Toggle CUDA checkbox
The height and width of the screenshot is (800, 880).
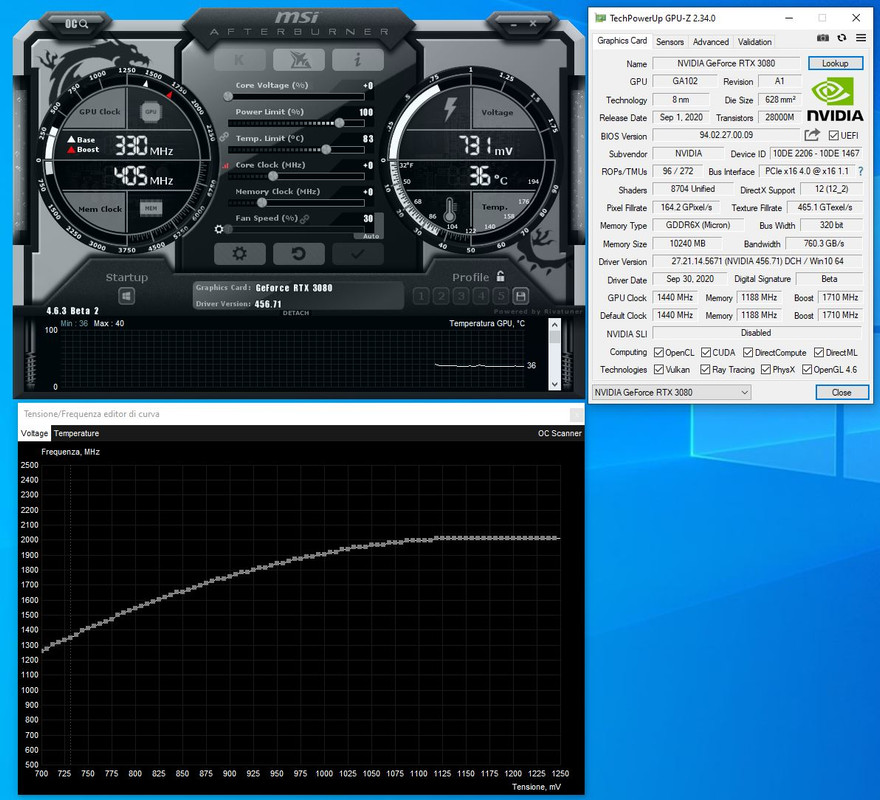pyautogui.click(x=706, y=353)
